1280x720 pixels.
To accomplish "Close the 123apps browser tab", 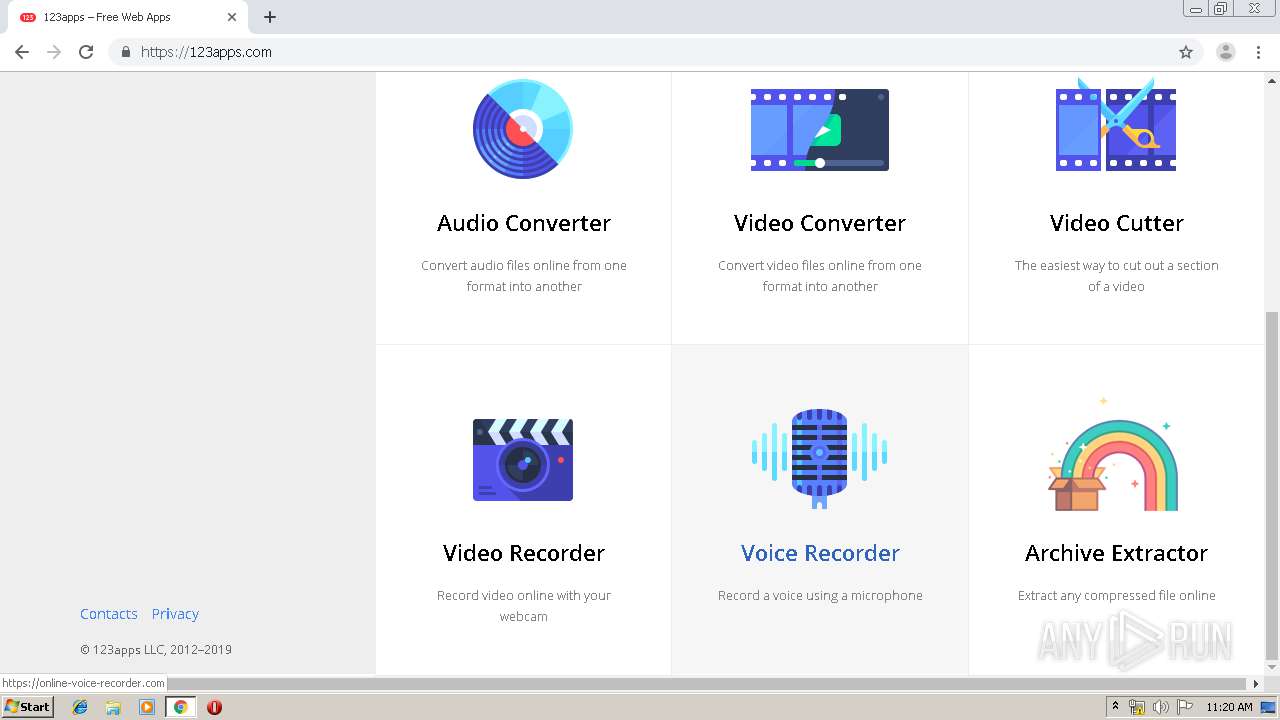I will pos(231,17).
